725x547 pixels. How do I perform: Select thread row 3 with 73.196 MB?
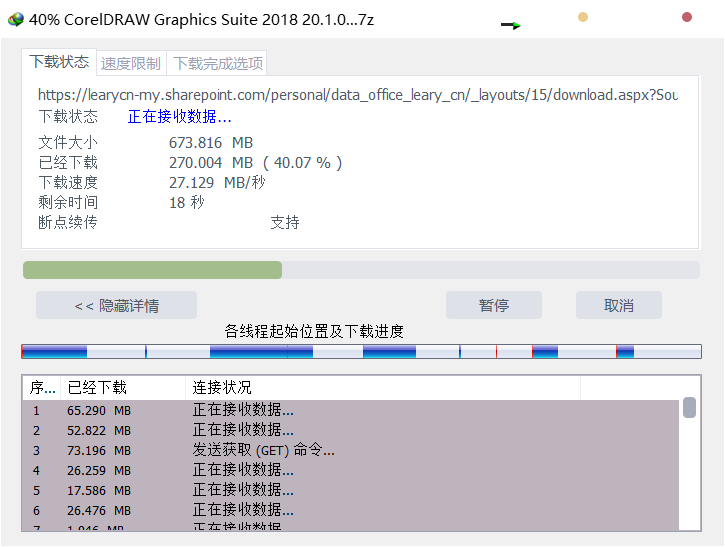tap(350, 450)
